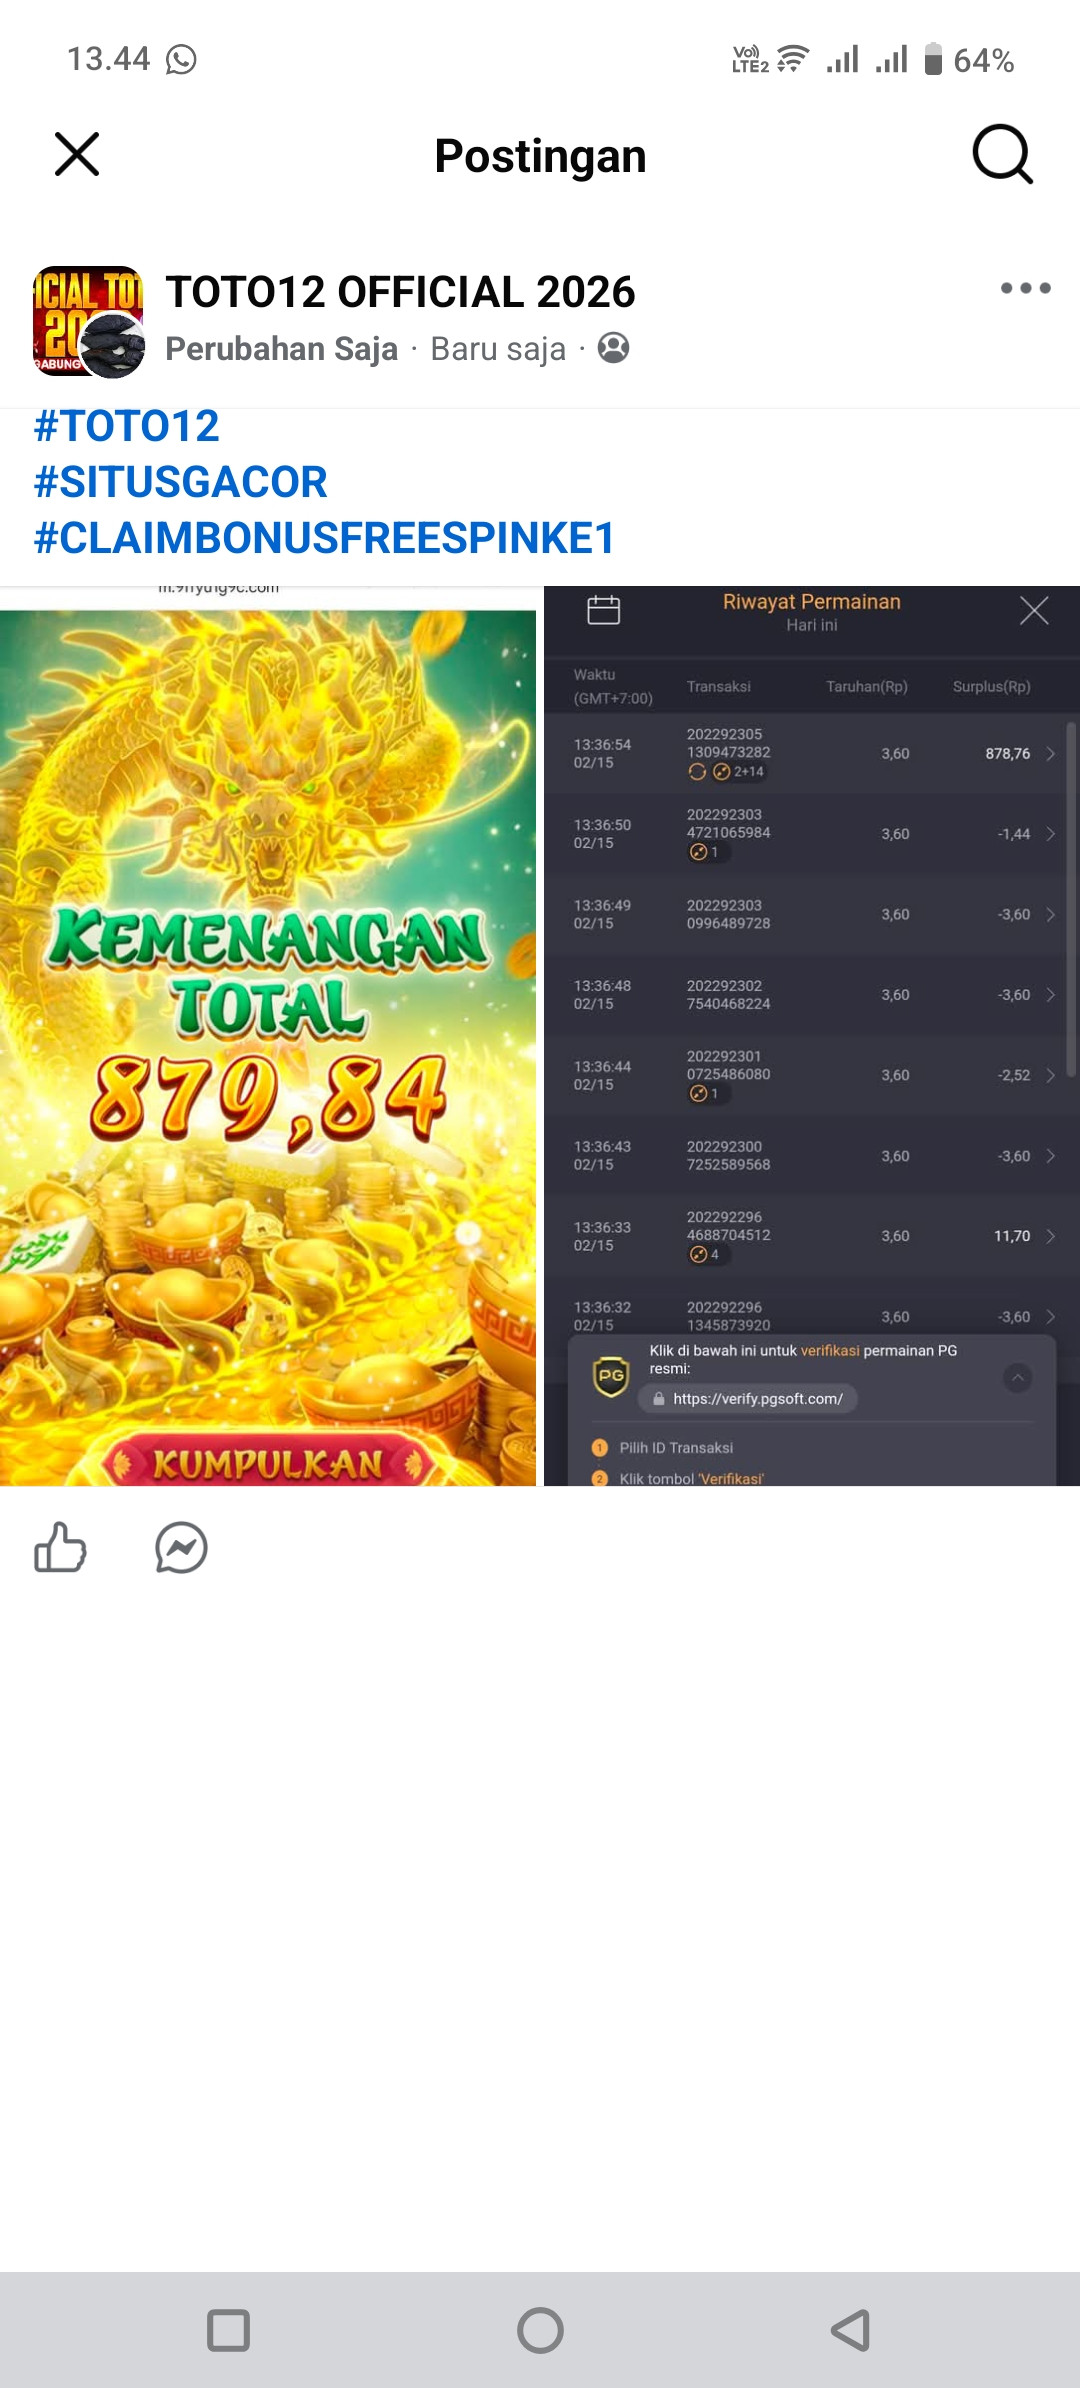Open the TOTO12 OFFICIAL 2026 page name
This screenshot has width=1080, height=2388.
point(400,292)
